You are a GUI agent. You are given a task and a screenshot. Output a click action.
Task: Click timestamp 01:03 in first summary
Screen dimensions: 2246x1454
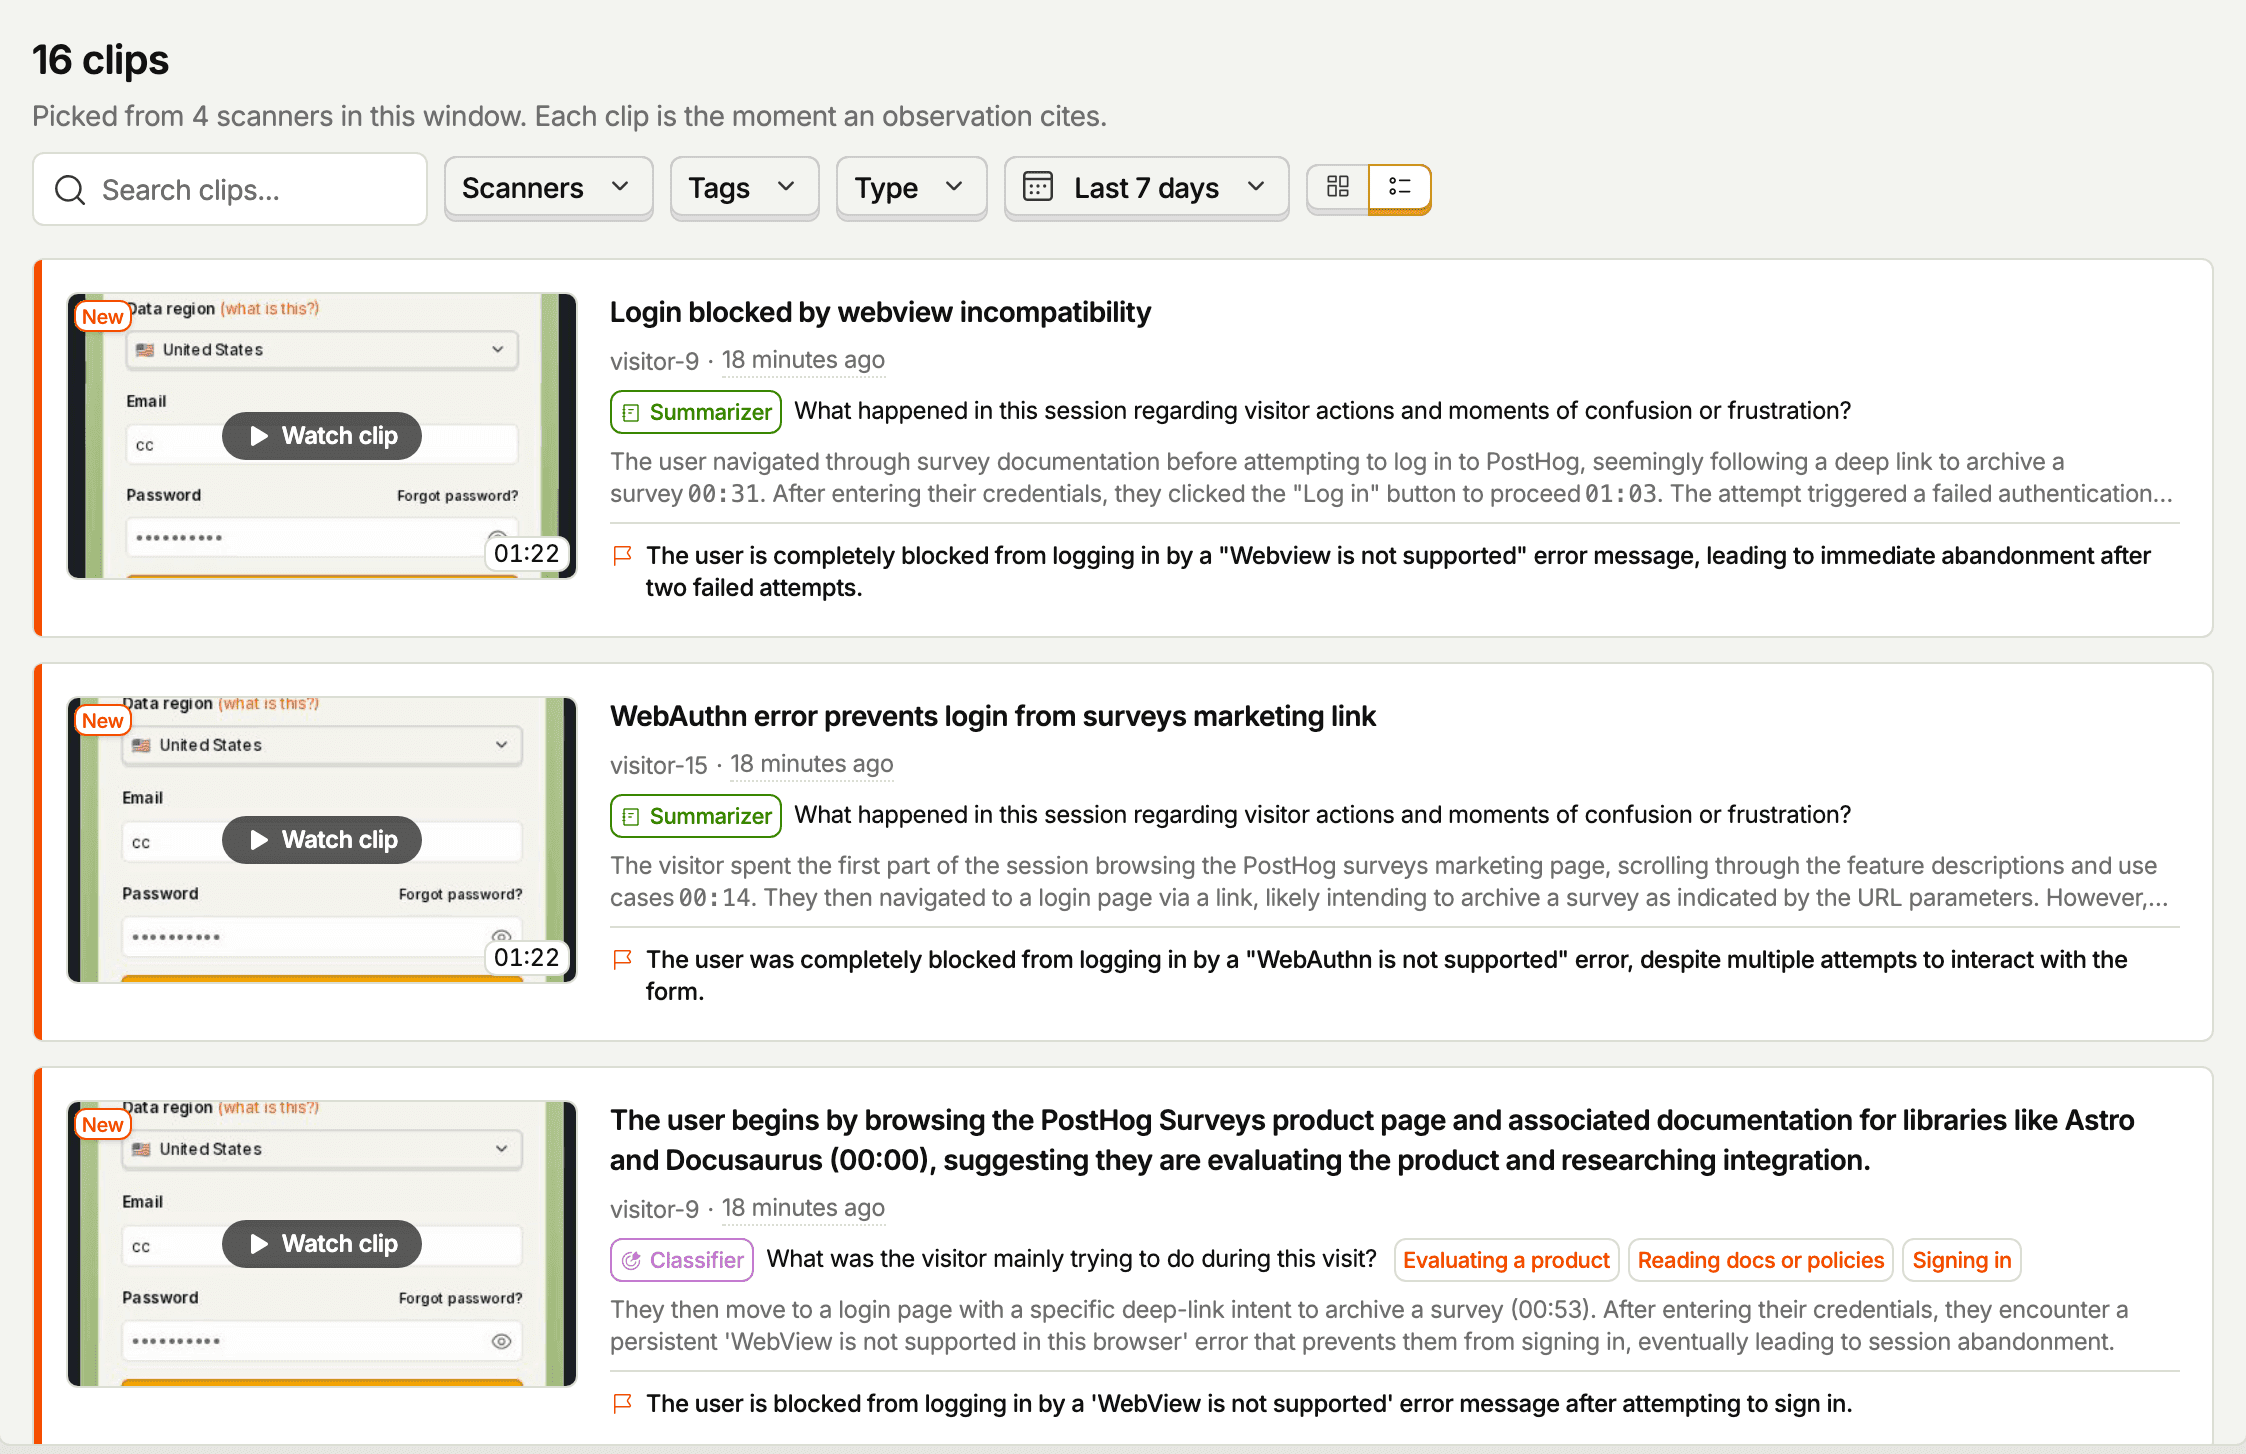(x=1621, y=494)
